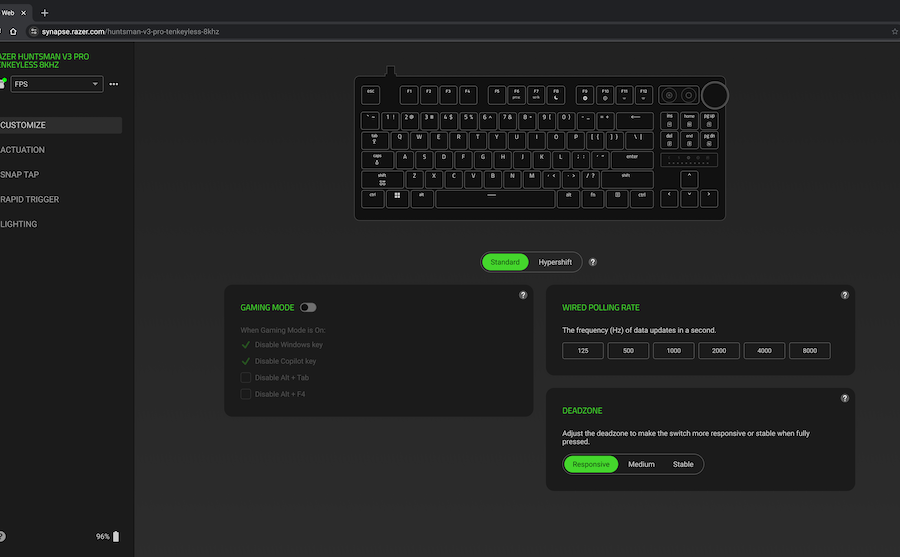Select the W key on the keyboard
Image resolution: width=900 pixels, height=557 pixels.
419,140
